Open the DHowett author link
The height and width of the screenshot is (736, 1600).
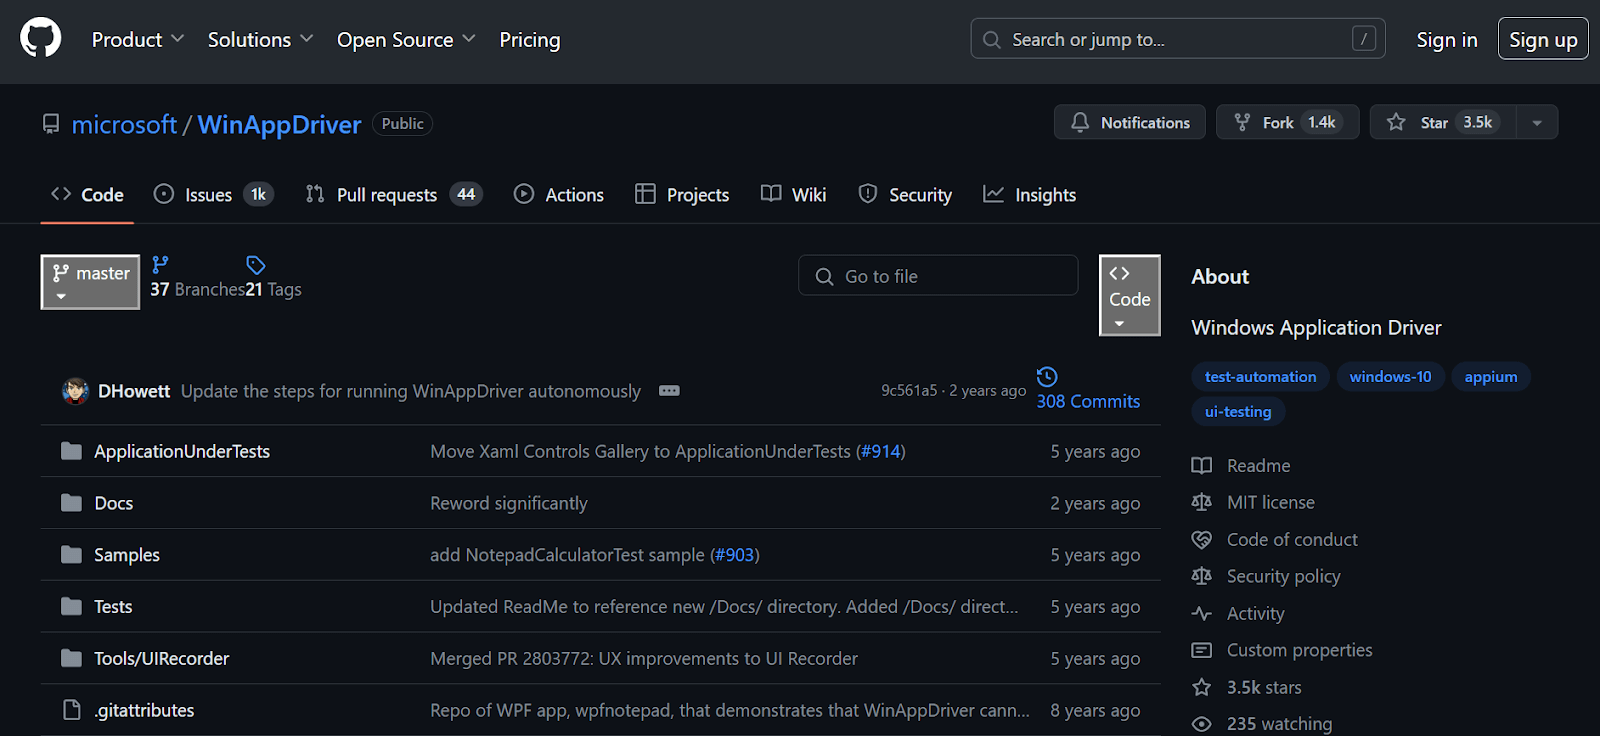134,391
